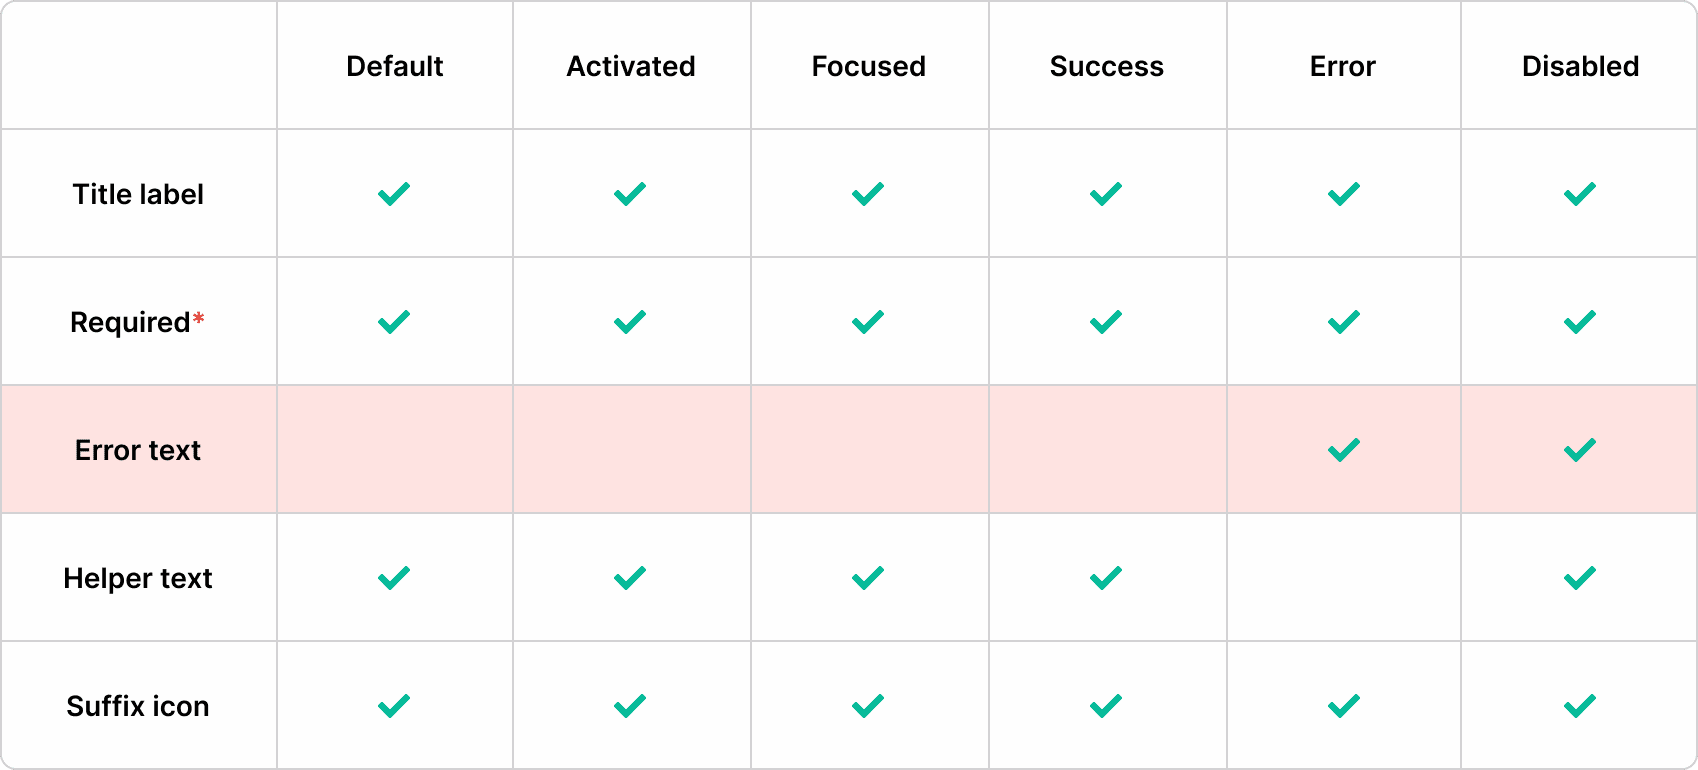The width and height of the screenshot is (1698, 770).
Task: Click the Error text checkmark under Disabled
Action: pyautogui.click(x=1580, y=450)
